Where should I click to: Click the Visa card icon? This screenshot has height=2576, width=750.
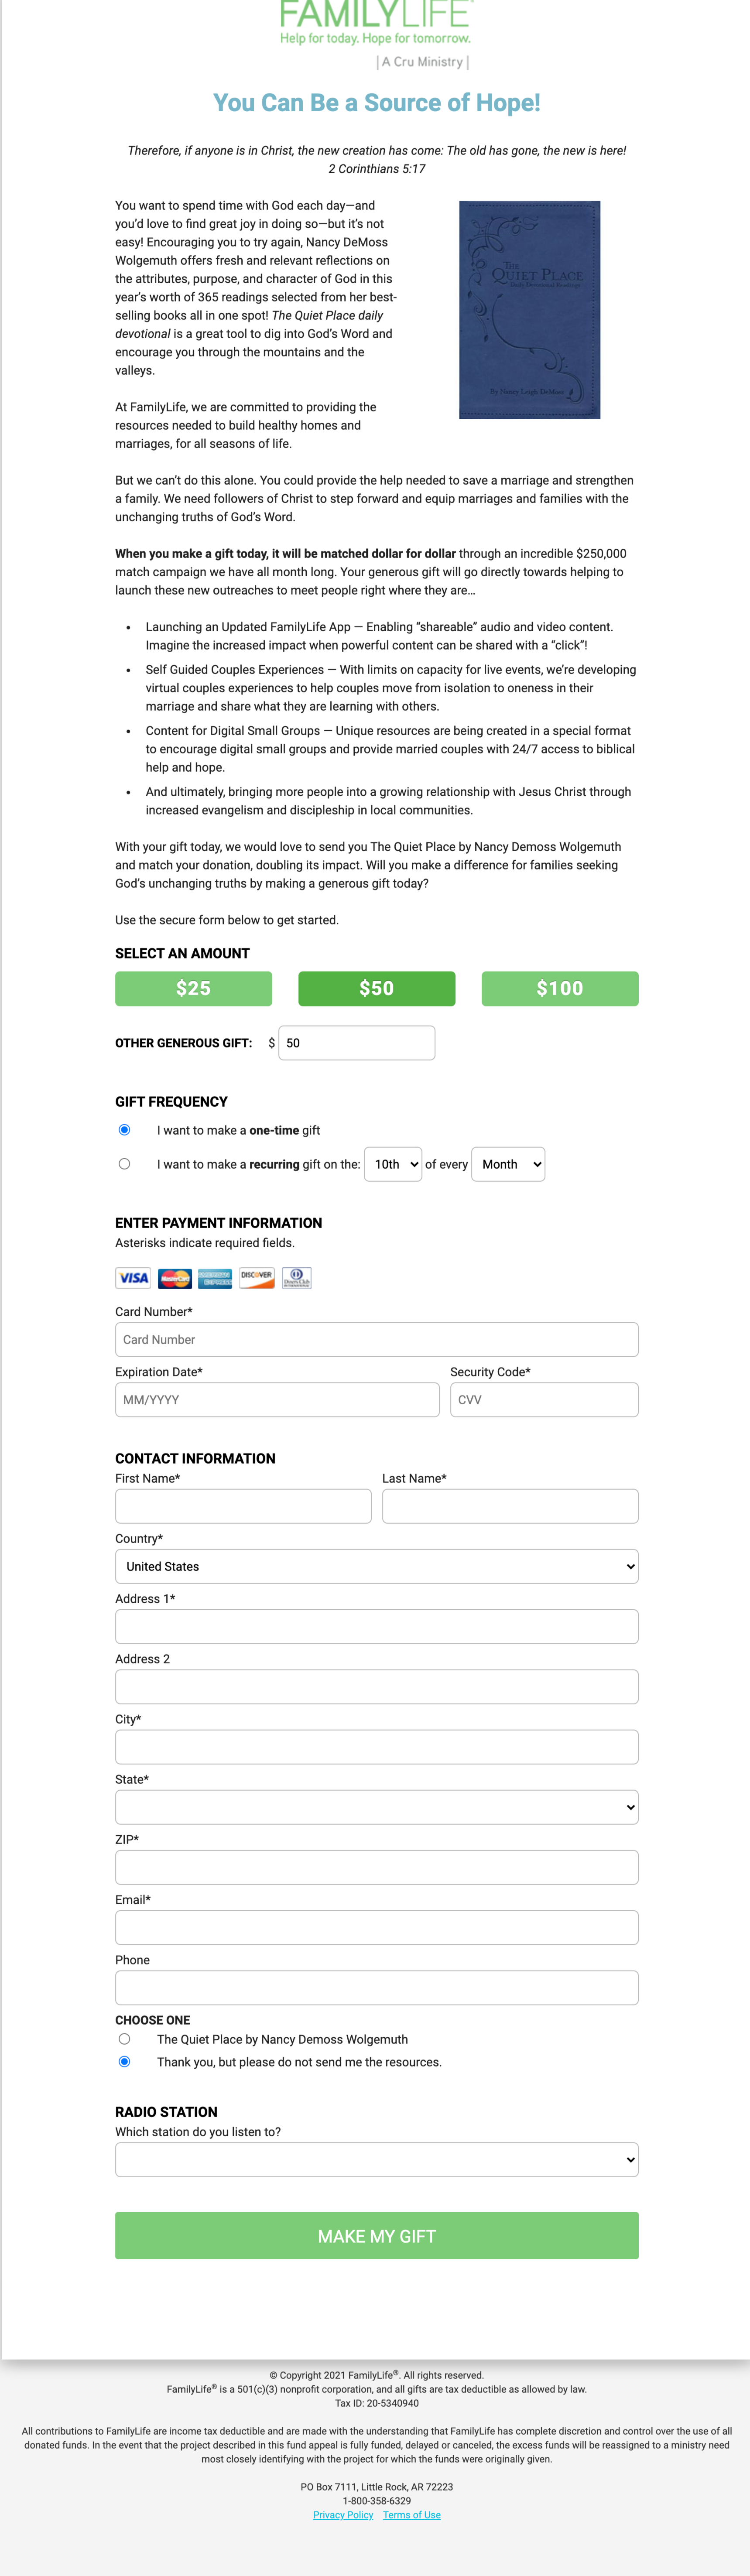pyautogui.click(x=133, y=1278)
